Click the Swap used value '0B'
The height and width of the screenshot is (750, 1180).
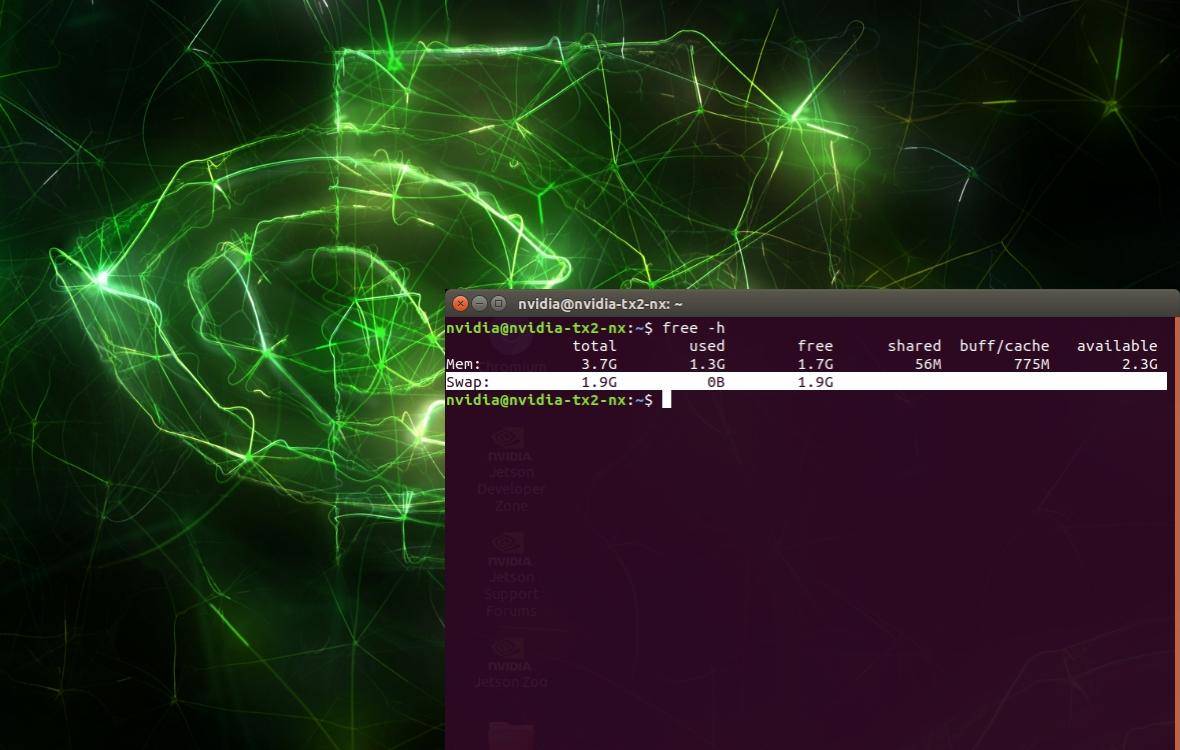(716, 382)
